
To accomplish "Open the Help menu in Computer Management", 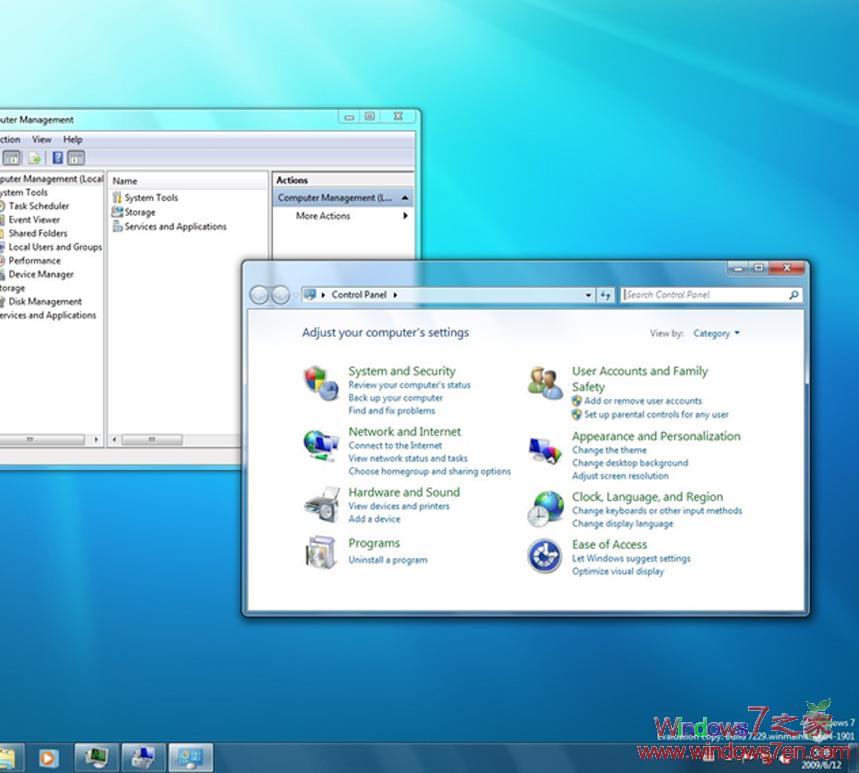I will point(73,140).
